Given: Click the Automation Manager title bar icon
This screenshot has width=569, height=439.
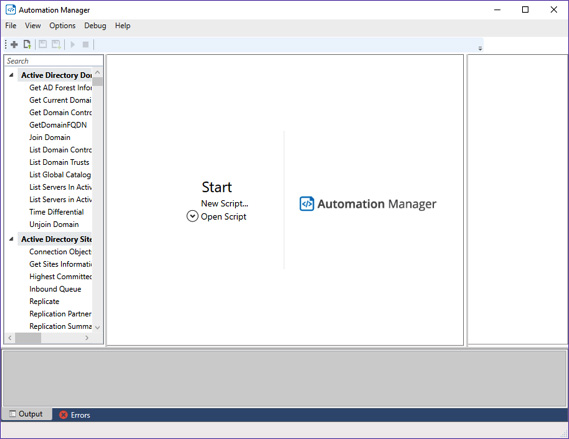Looking at the screenshot, I should point(11,10).
